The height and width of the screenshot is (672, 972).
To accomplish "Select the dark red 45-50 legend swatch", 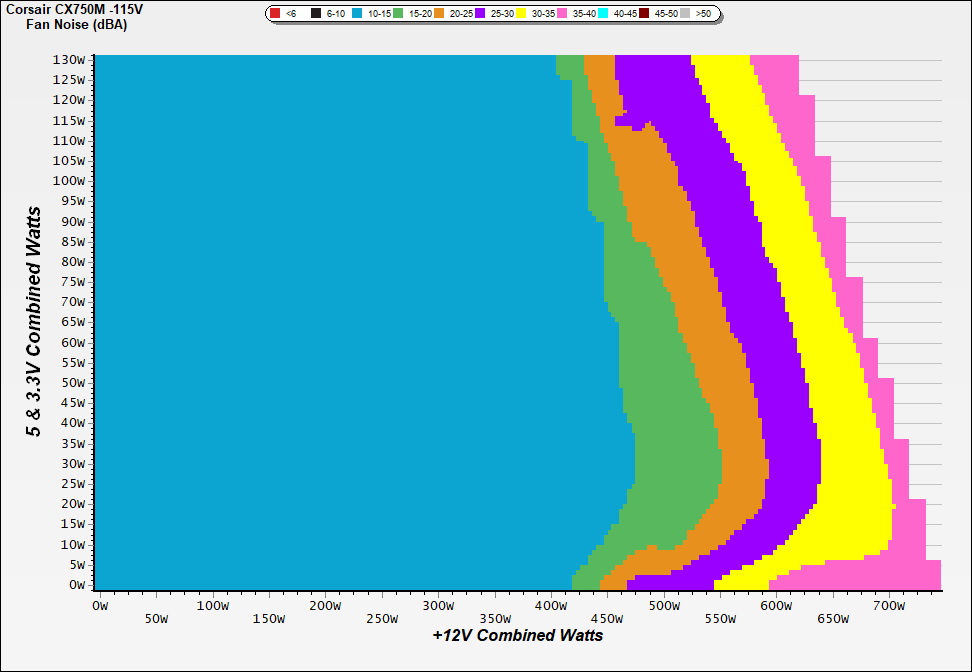I will [644, 14].
